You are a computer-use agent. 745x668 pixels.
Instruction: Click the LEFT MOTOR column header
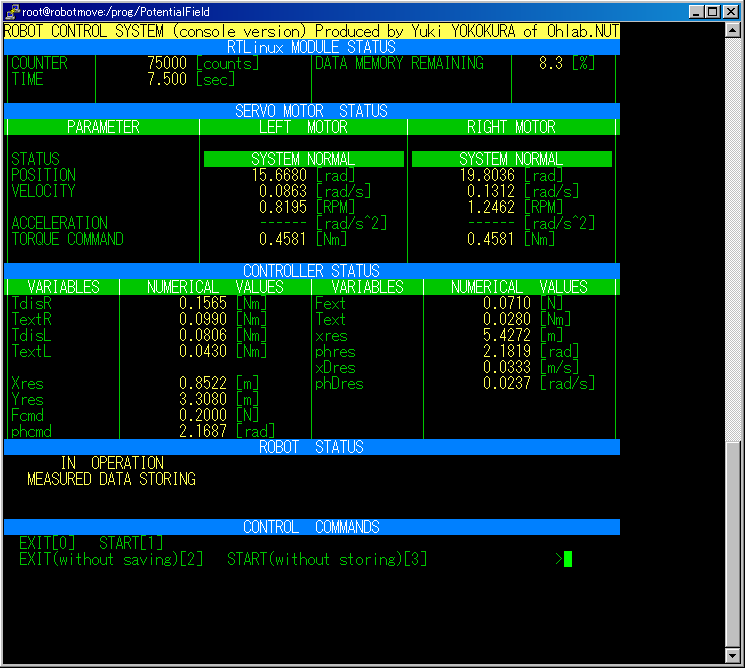[303, 127]
